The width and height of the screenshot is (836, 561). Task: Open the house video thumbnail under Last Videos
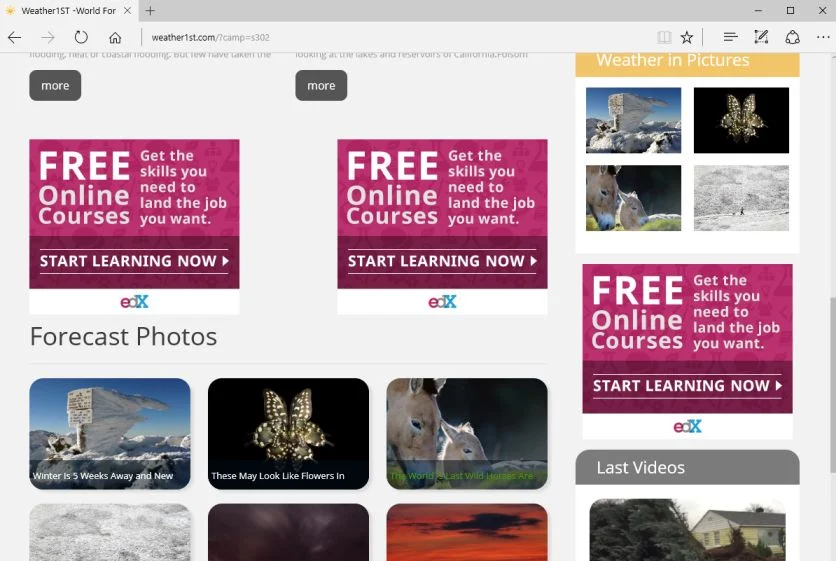(687, 530)
